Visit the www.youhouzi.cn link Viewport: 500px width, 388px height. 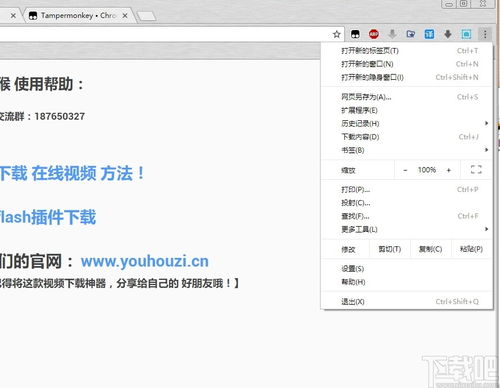pos(145,261)
